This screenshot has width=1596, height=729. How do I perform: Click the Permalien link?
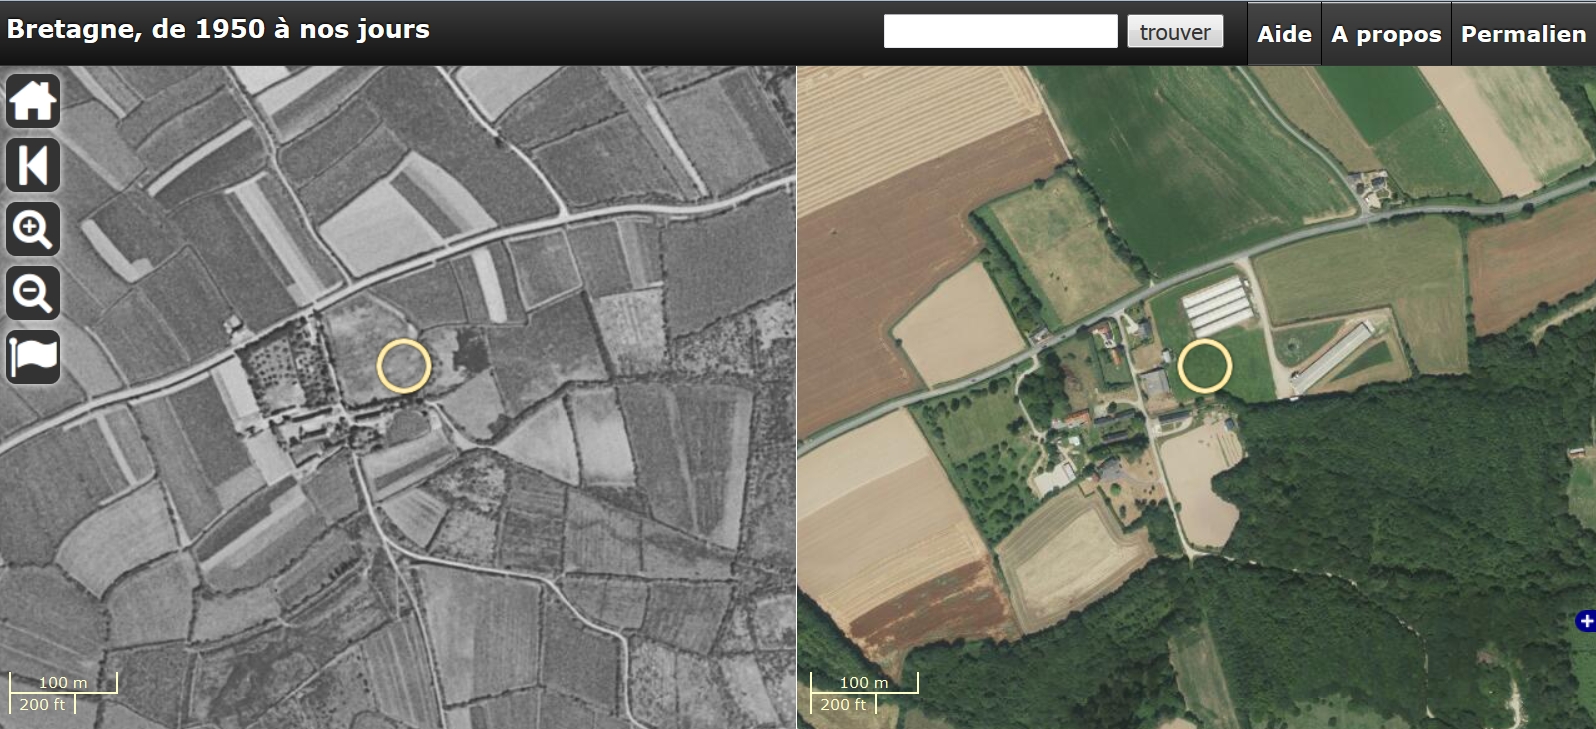coord(1523,34)
